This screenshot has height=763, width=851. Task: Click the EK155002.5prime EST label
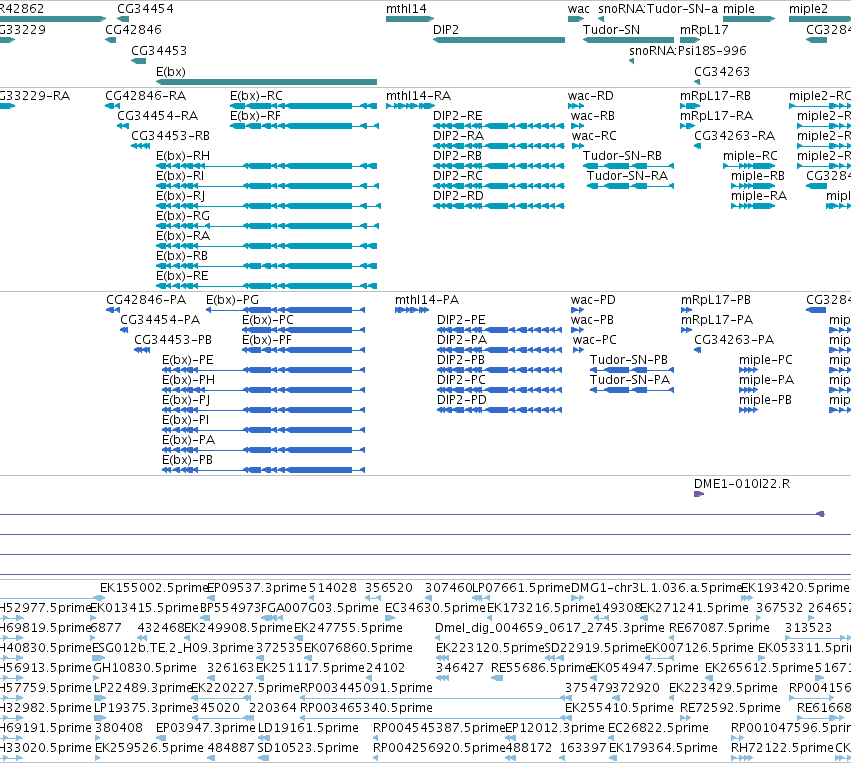[154, 588]
